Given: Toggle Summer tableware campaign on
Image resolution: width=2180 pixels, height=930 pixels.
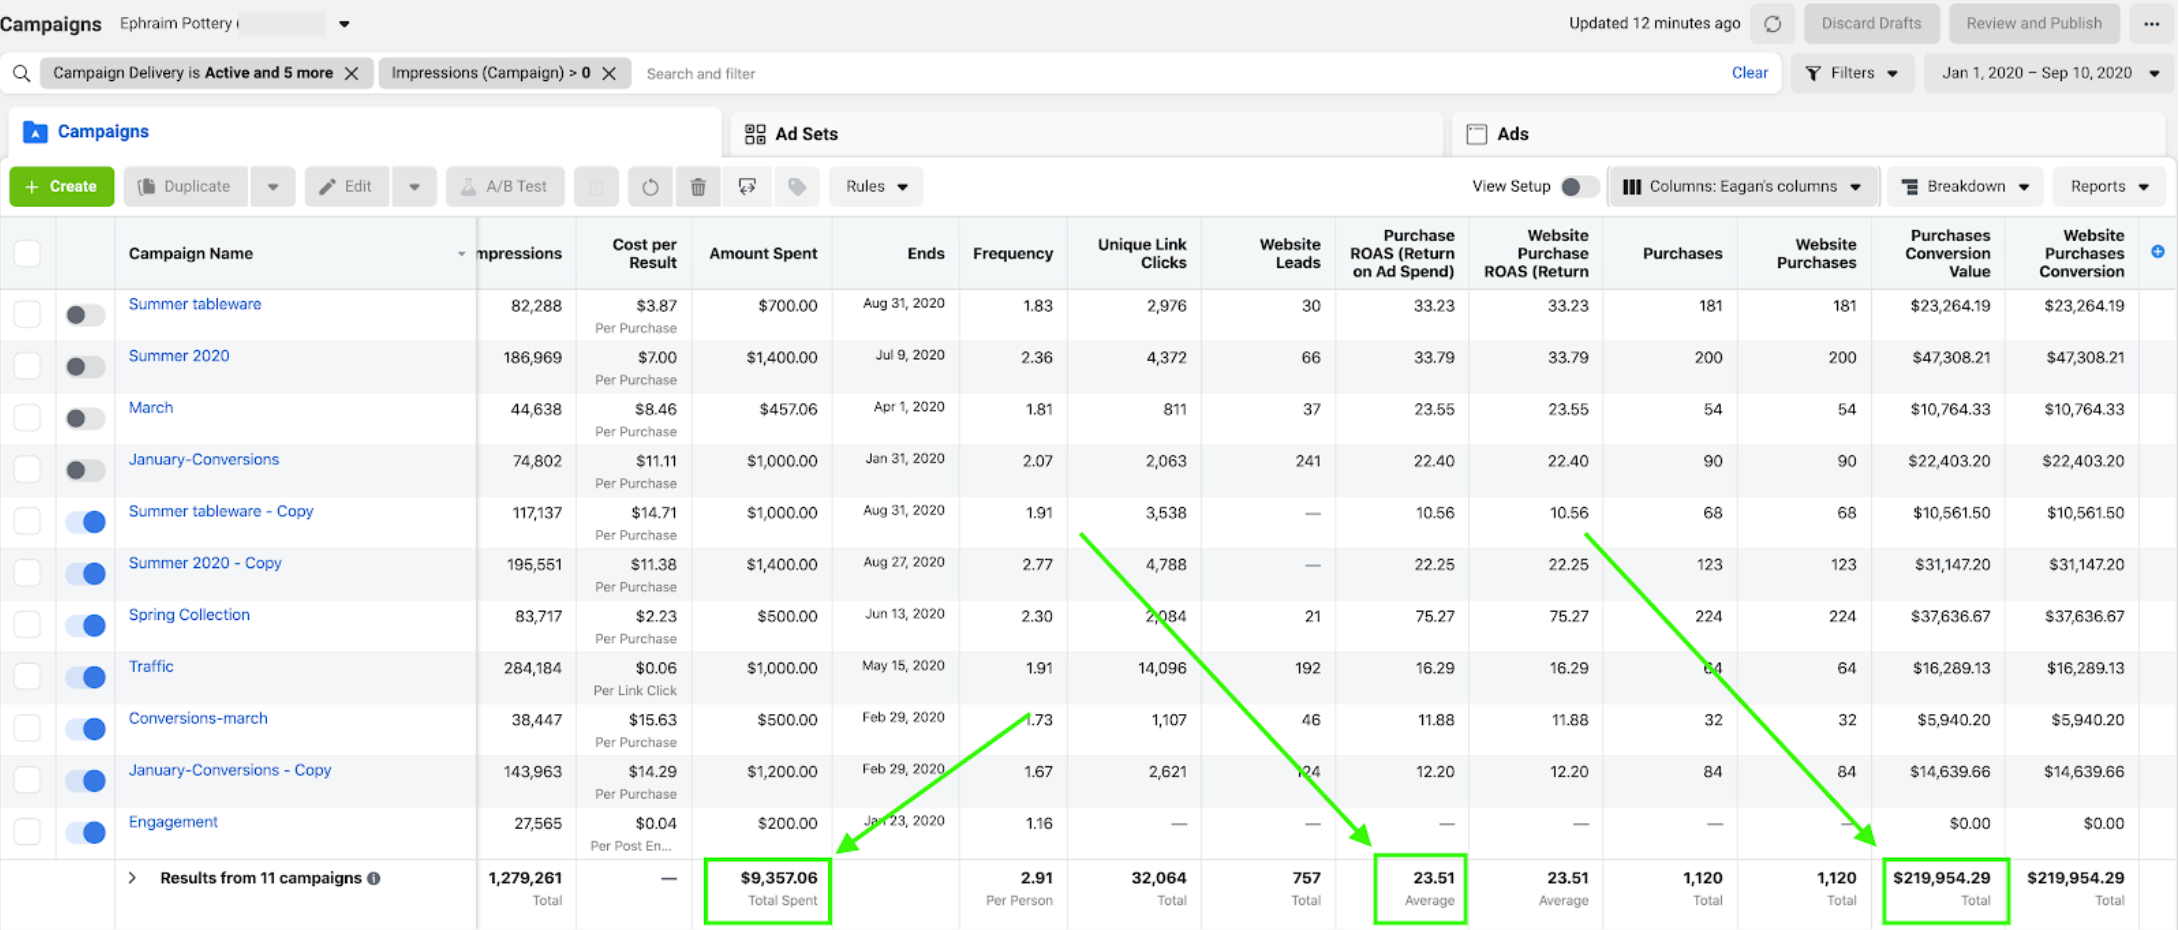Looking at the screenshot, I should [85, 315].
